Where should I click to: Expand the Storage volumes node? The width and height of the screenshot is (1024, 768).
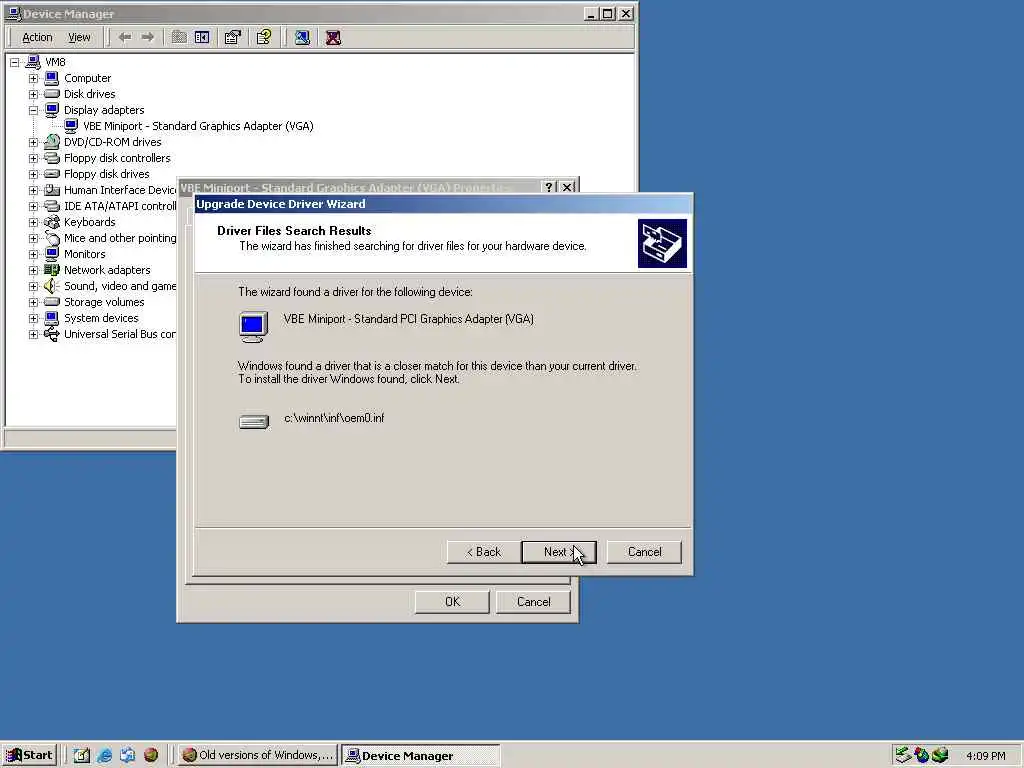click(x=33, y=302)
